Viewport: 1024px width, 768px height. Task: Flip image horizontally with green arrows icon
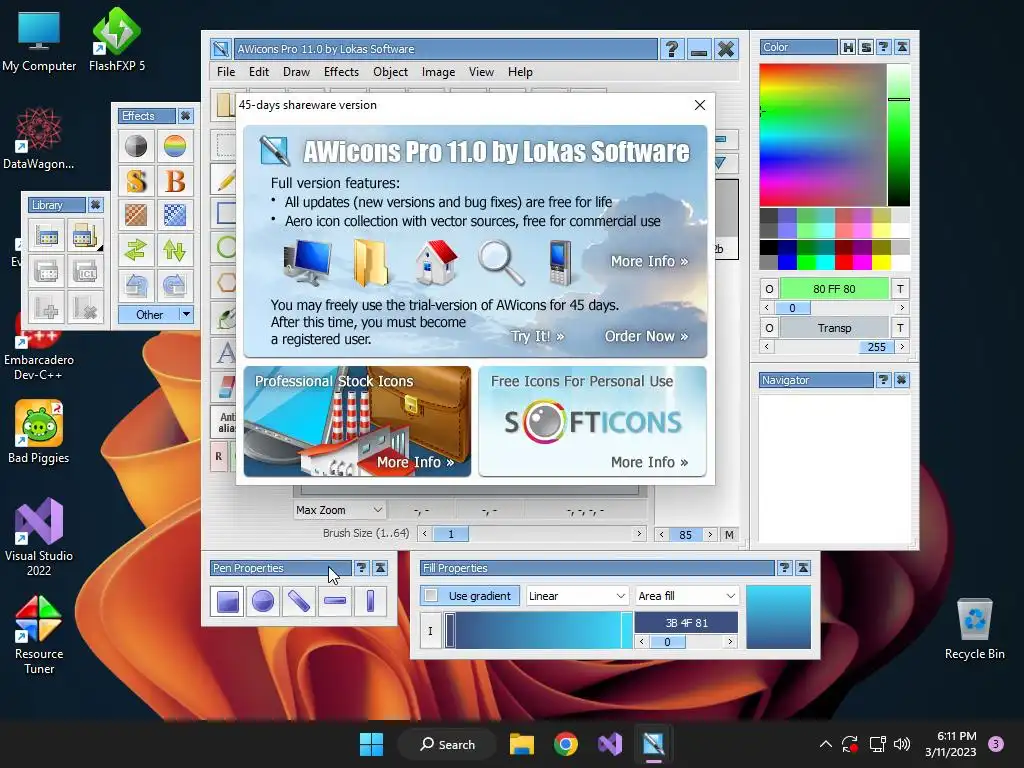click(x=136, y=250)
